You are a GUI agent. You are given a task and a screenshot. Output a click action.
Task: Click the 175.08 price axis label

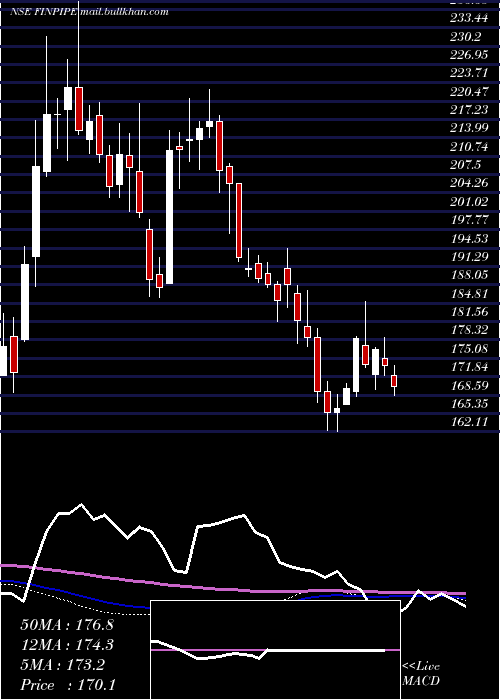(x=468, y=349)
